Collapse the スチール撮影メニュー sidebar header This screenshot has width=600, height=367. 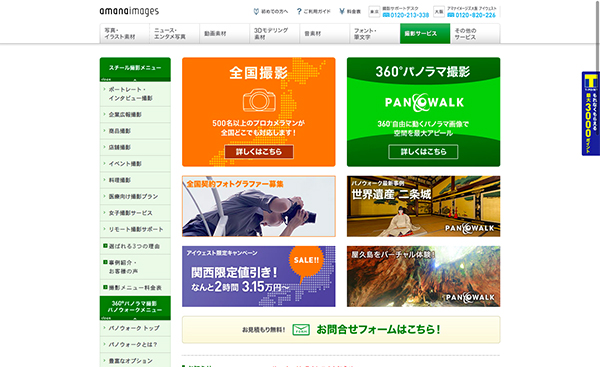tap(135, 69)
